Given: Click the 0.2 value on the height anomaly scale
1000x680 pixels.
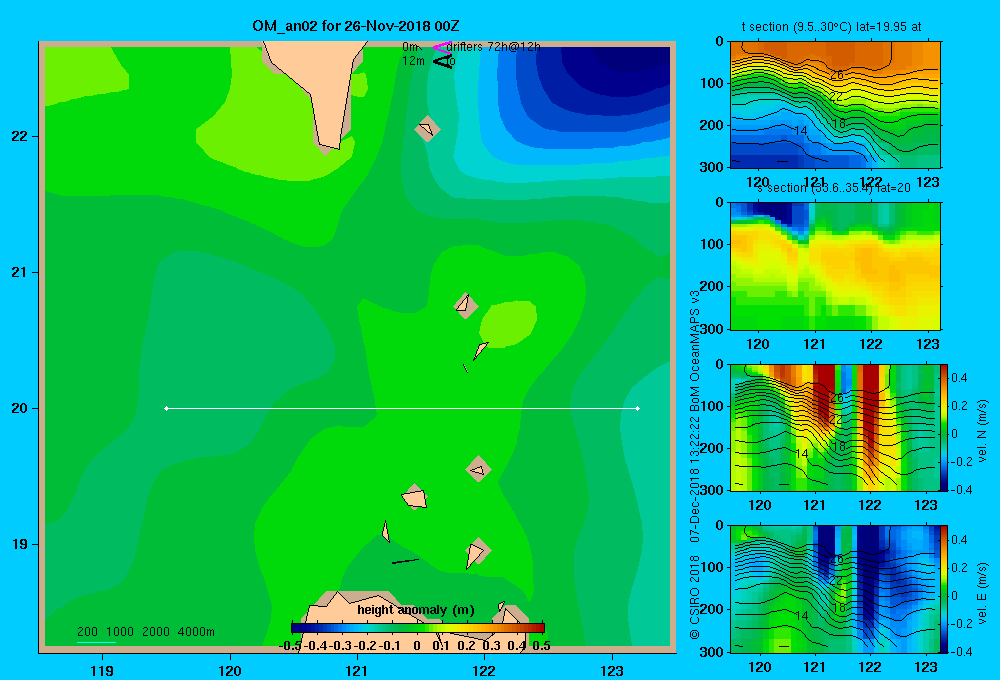Looking at the screenshot, I should (466, 646).
